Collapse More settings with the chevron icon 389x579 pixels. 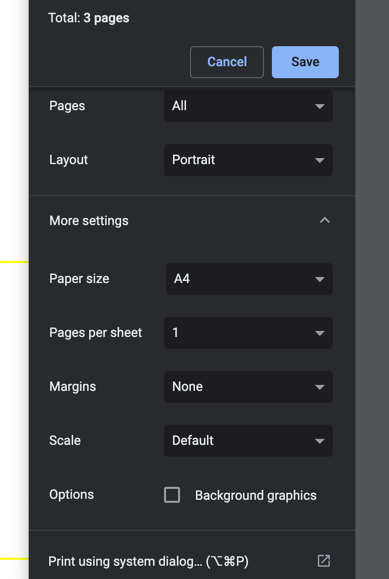point(324,220)
